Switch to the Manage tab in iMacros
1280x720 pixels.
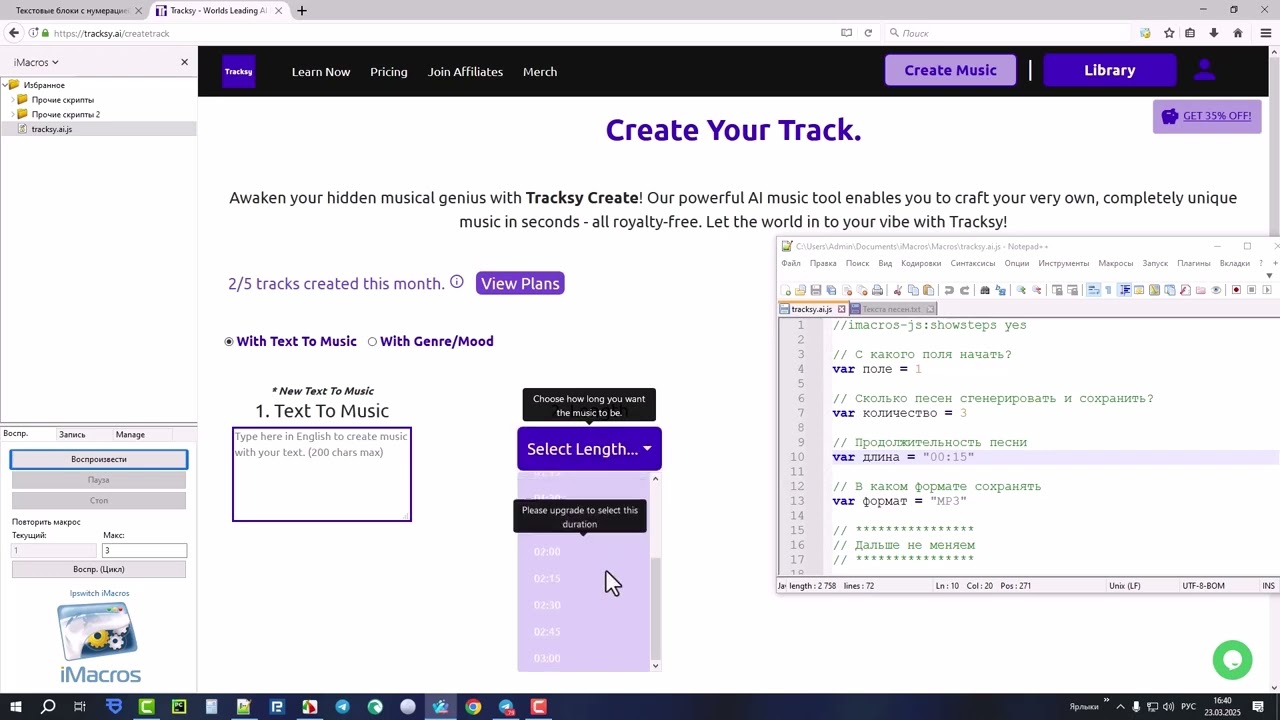(x=130, y=434)
